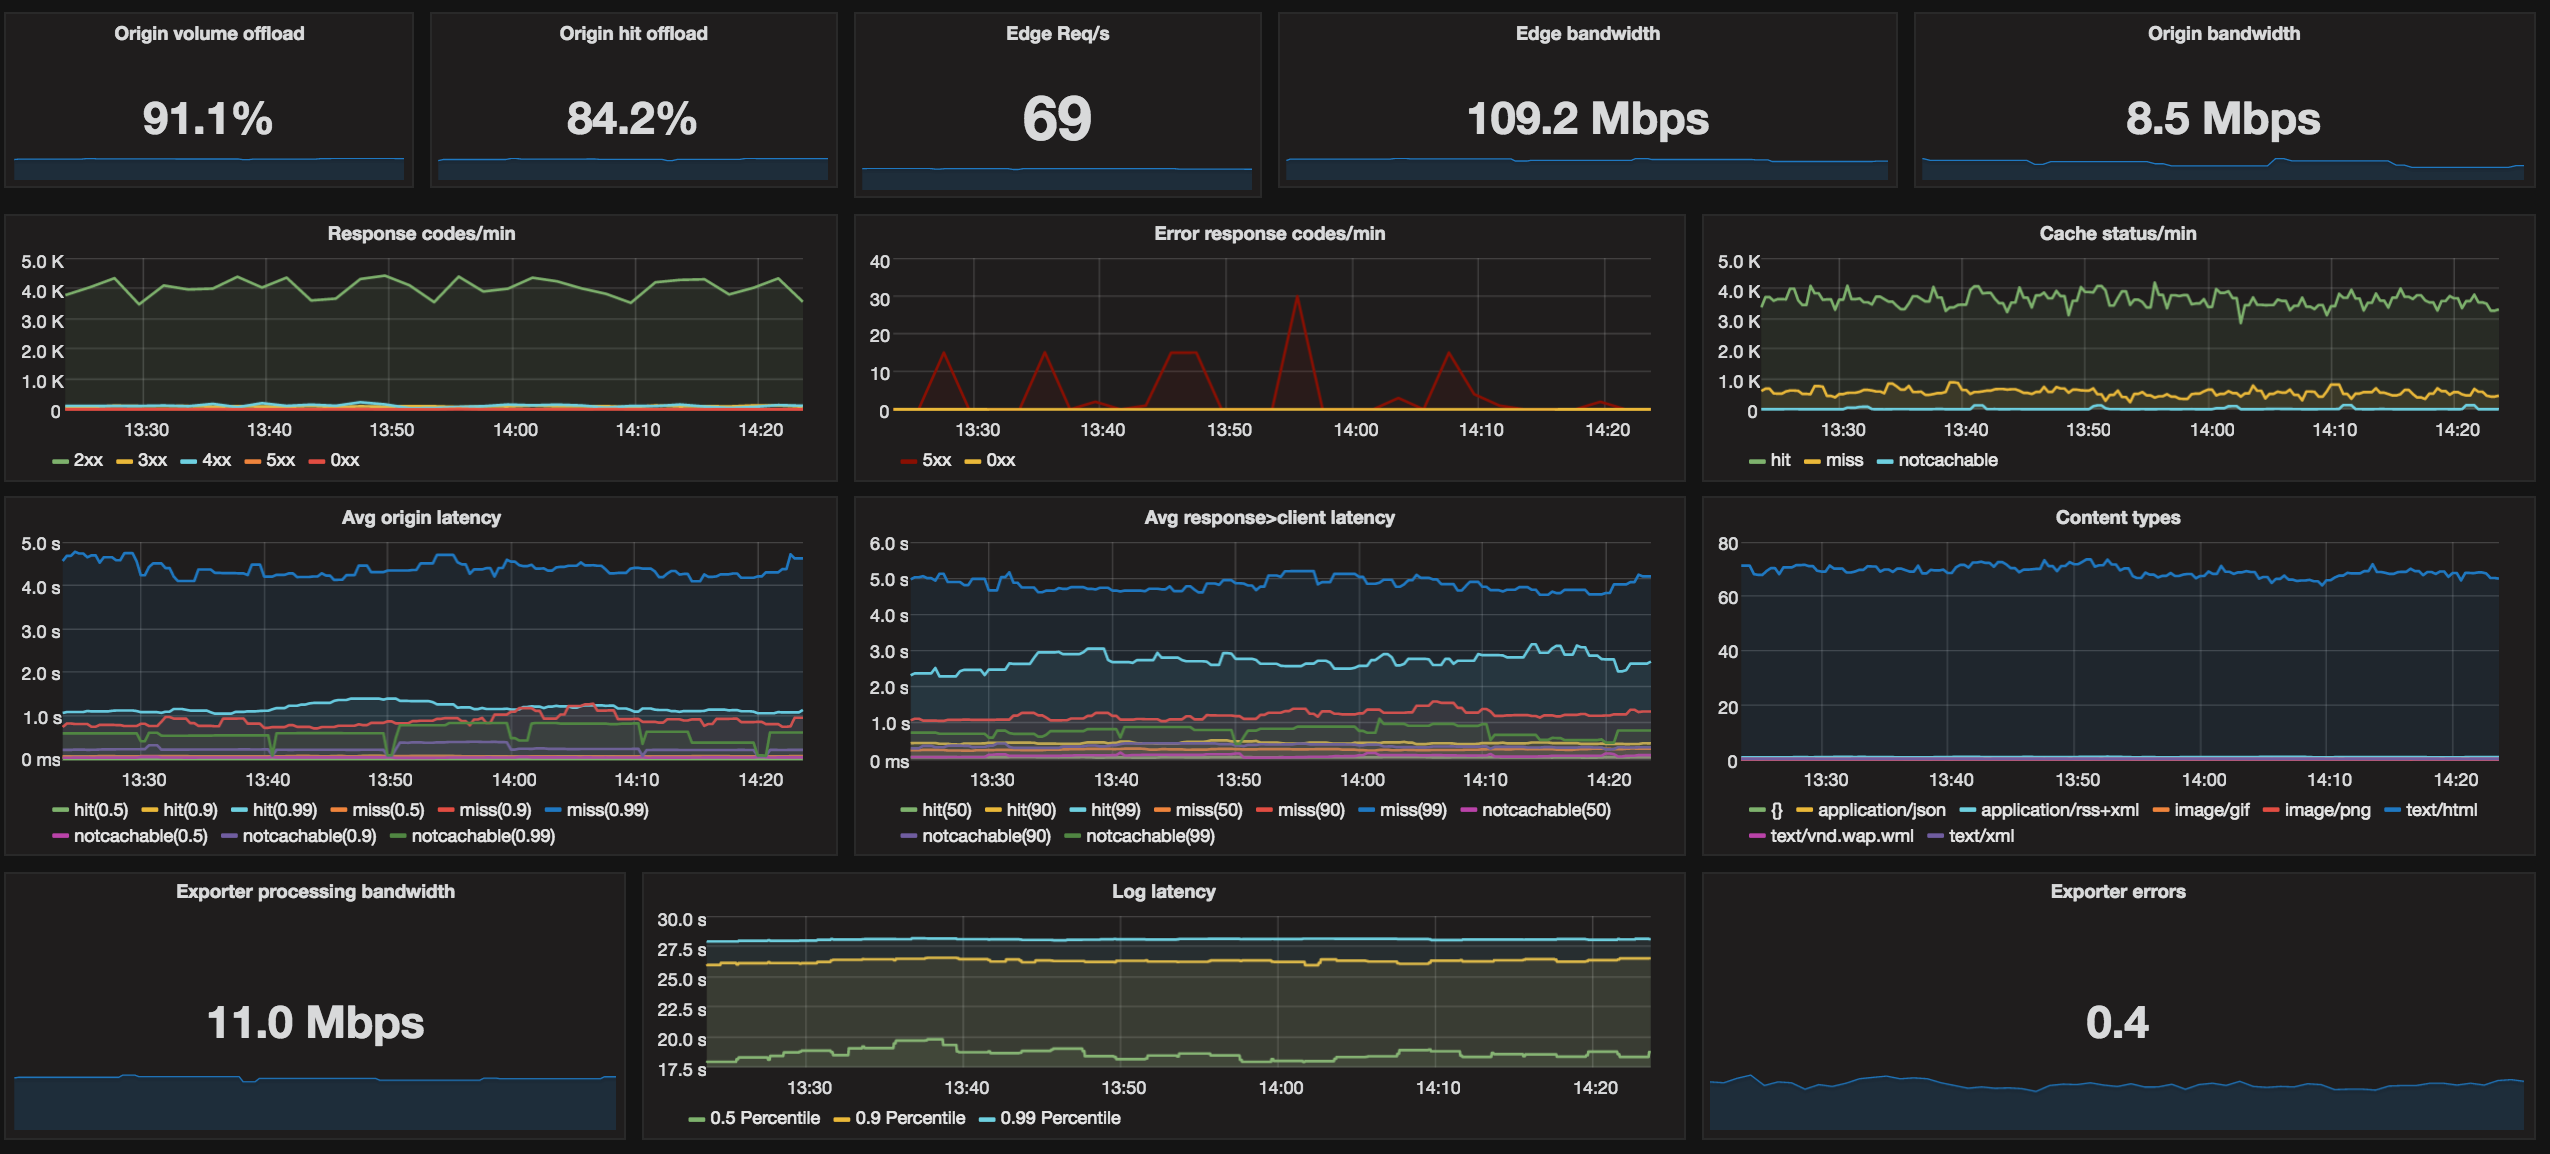Toggle text/xml in Content types legend
Viewport: 2550px width, 1154px height.
(1981, 836)
